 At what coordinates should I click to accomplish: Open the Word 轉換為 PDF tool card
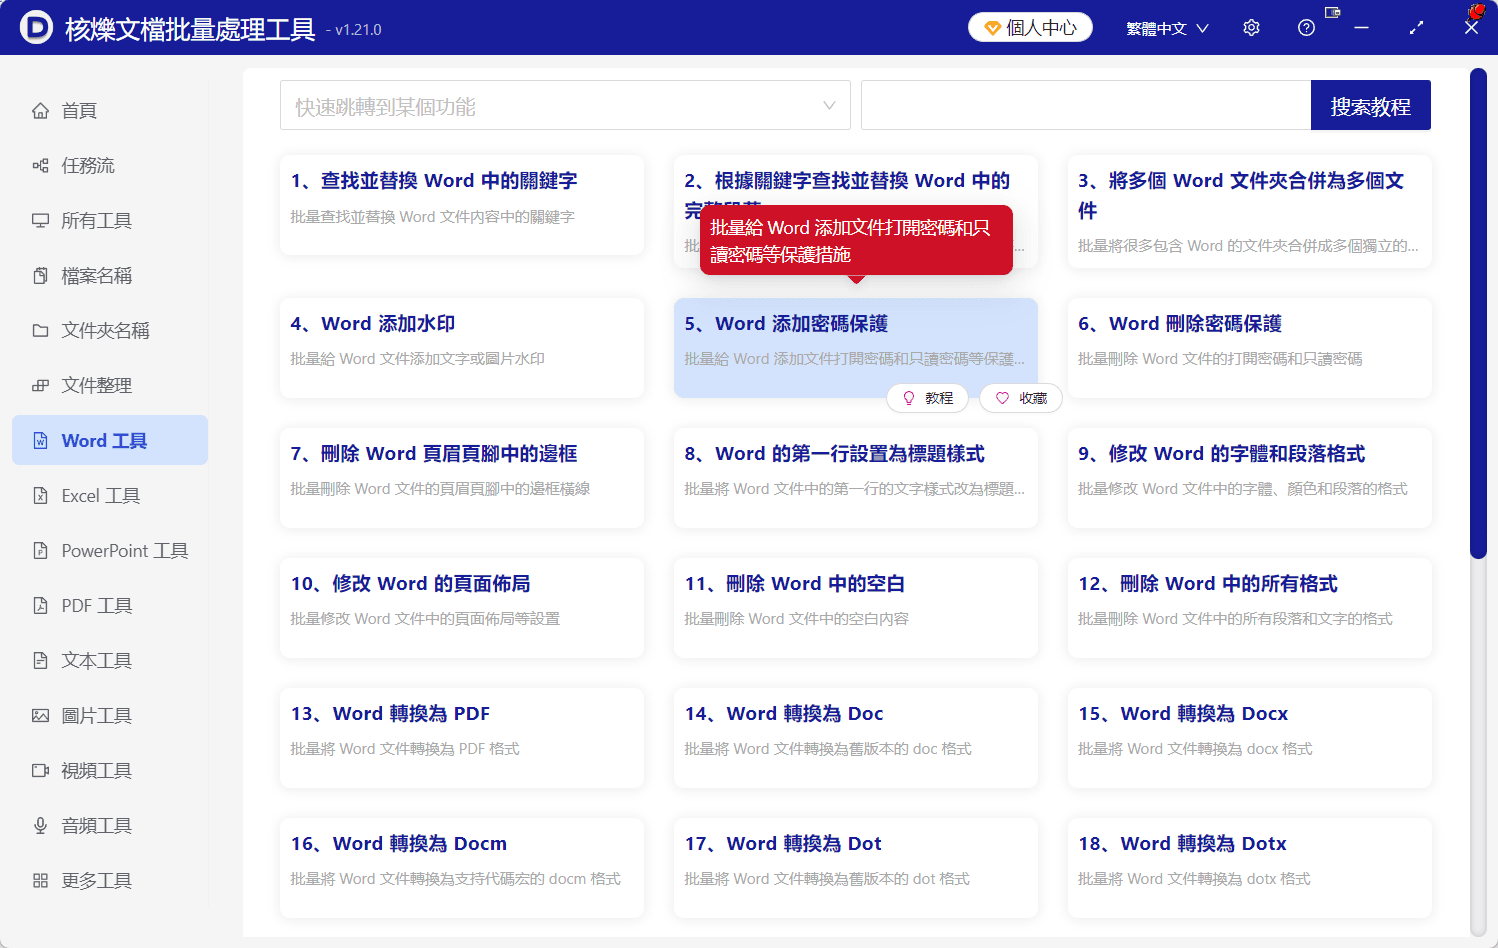click(461, 737)
